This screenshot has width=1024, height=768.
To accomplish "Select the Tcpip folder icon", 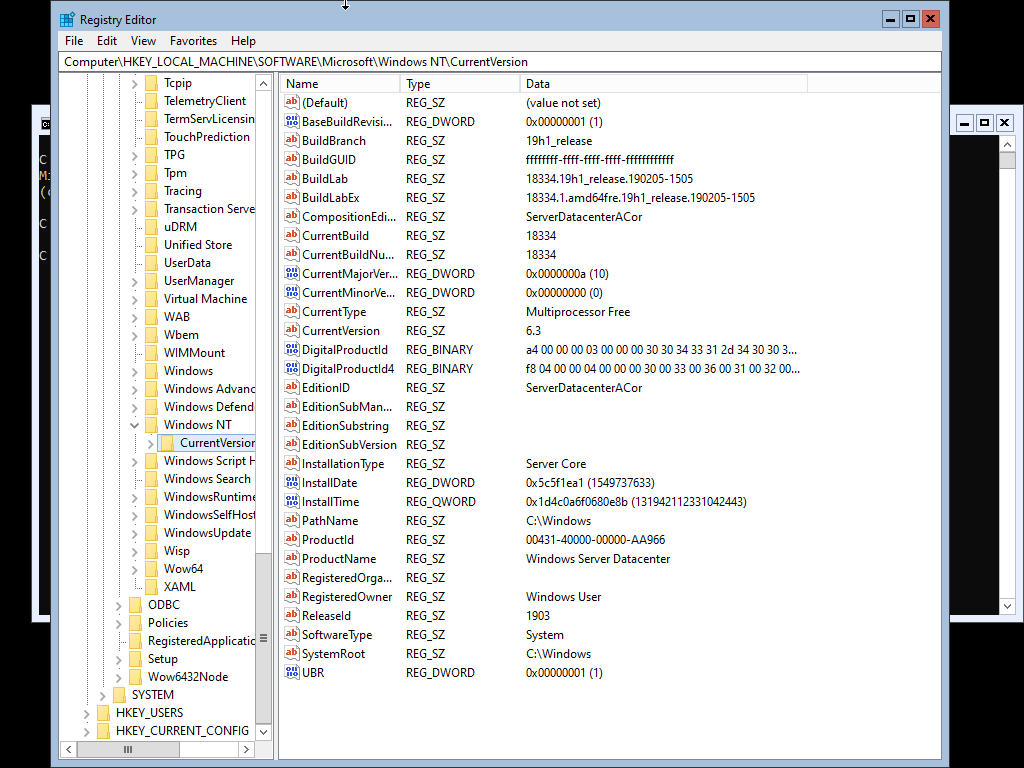I will tap(152, 83).
